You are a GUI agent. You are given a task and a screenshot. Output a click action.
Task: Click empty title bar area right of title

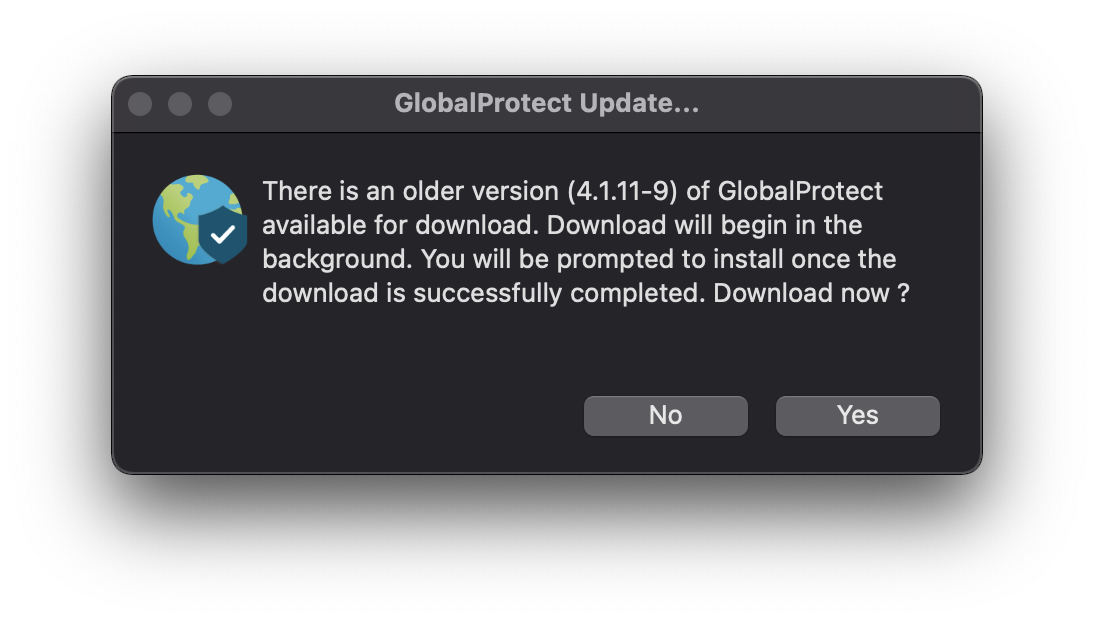[837, 104]
